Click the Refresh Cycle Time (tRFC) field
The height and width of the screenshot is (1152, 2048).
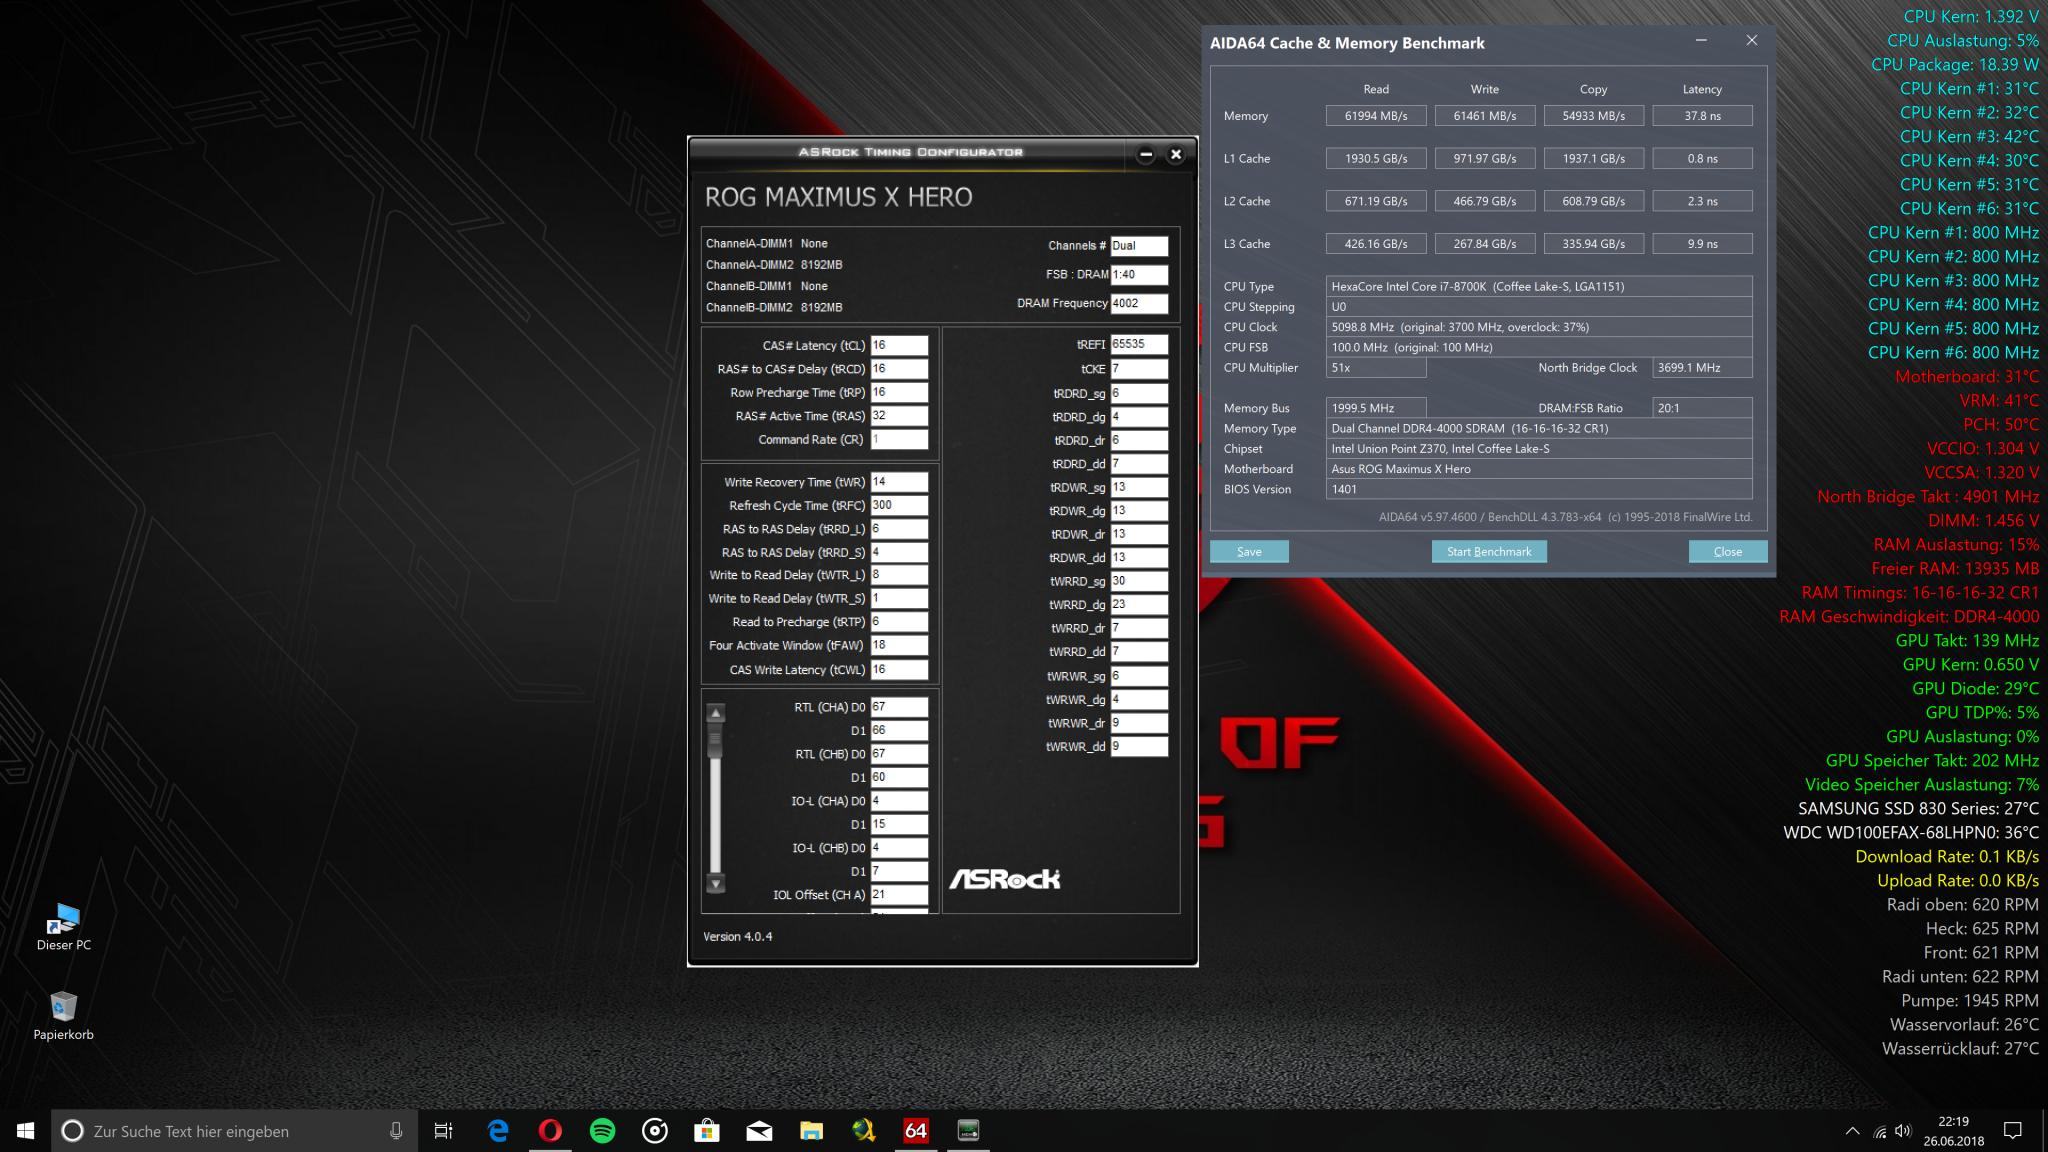[x=899, y=505]
